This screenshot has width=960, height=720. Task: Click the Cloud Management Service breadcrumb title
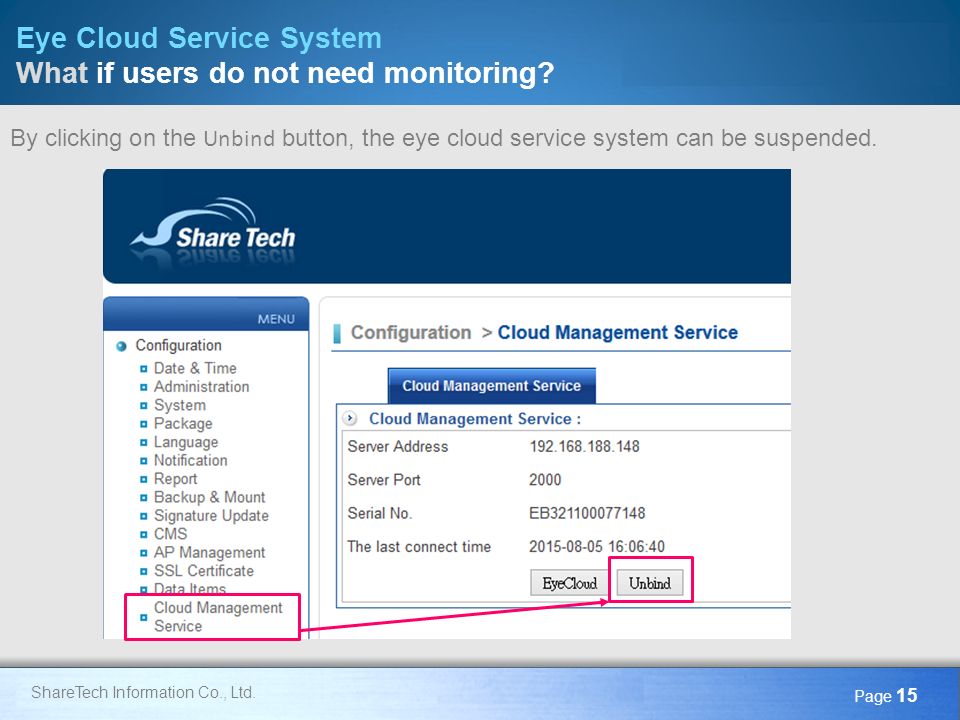click(x=617, y=332)
